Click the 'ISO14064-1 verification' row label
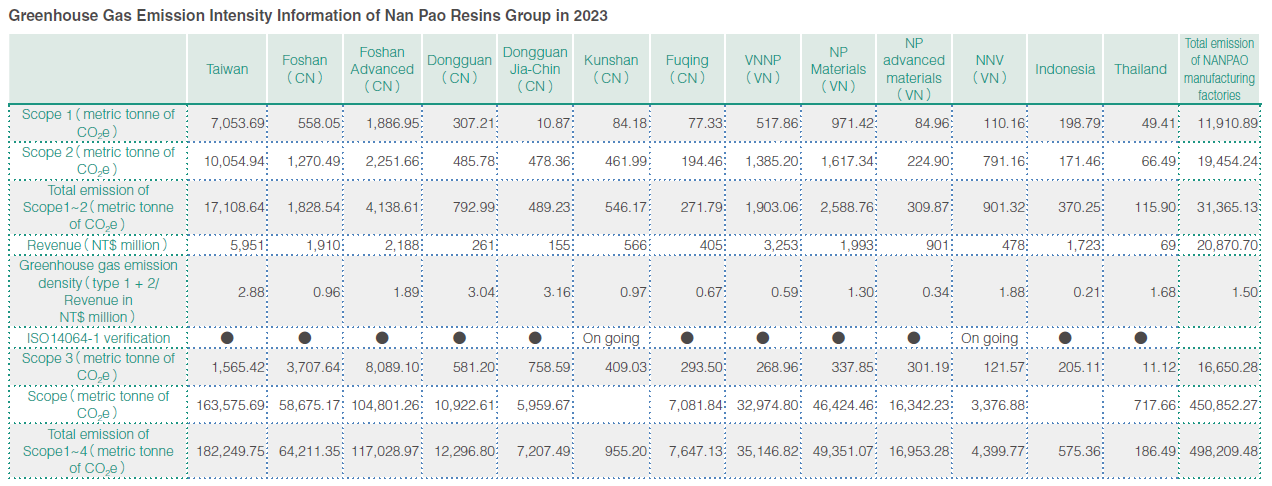The image size is (1272, 486). pyautogui.click(x=98, y=338)
